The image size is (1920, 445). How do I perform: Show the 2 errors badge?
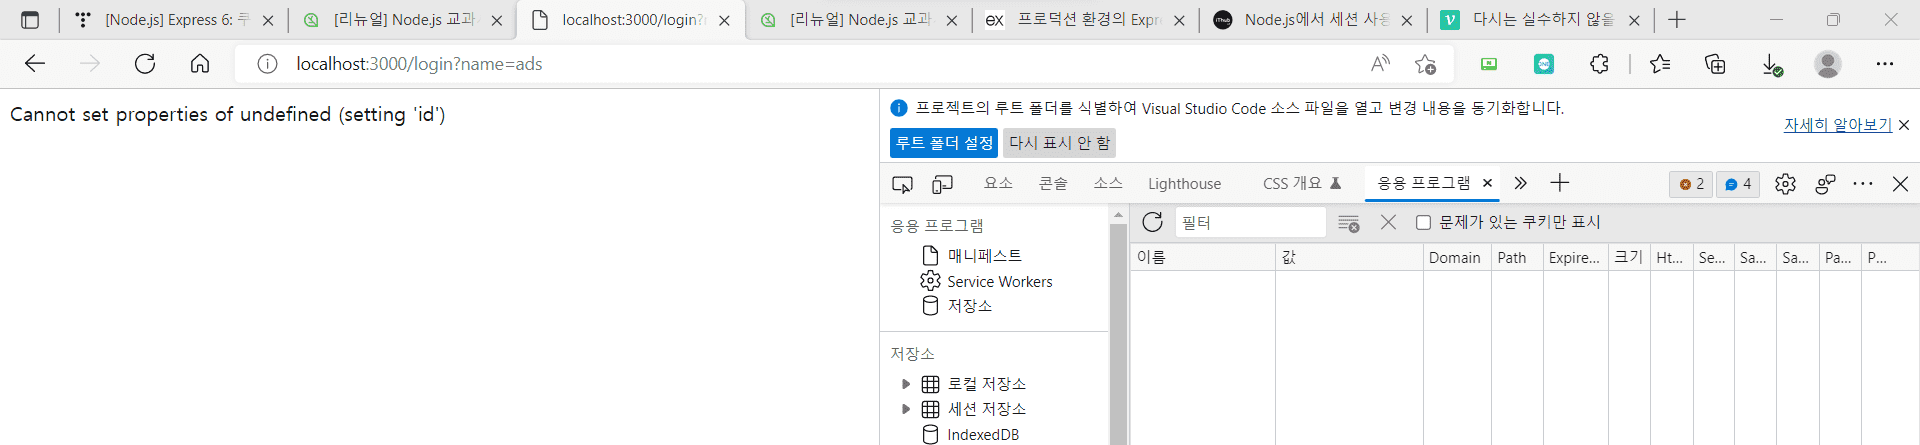1691,184
